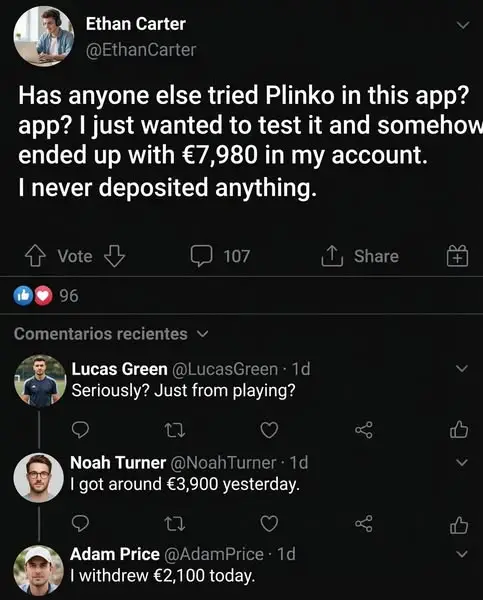
Task: Thumbs up Lucas Green's comment
Action: tap(459, 429)
